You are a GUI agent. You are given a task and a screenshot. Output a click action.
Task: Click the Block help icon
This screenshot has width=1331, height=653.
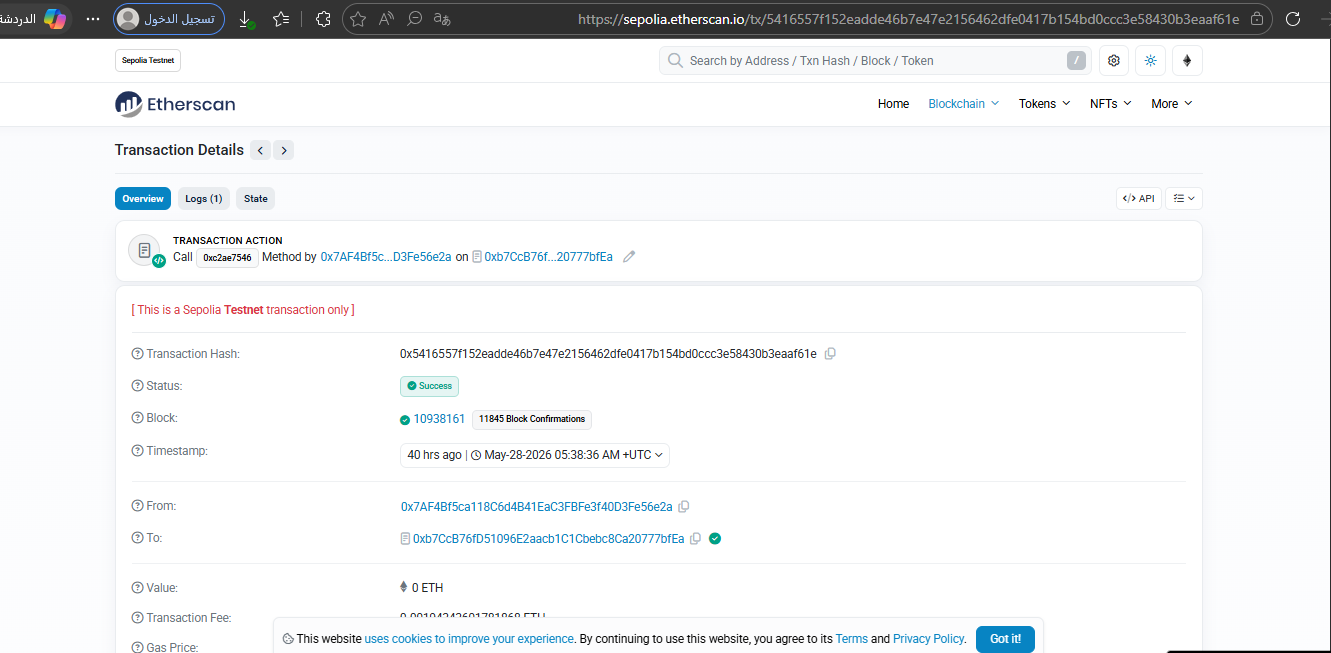[137, 418]
